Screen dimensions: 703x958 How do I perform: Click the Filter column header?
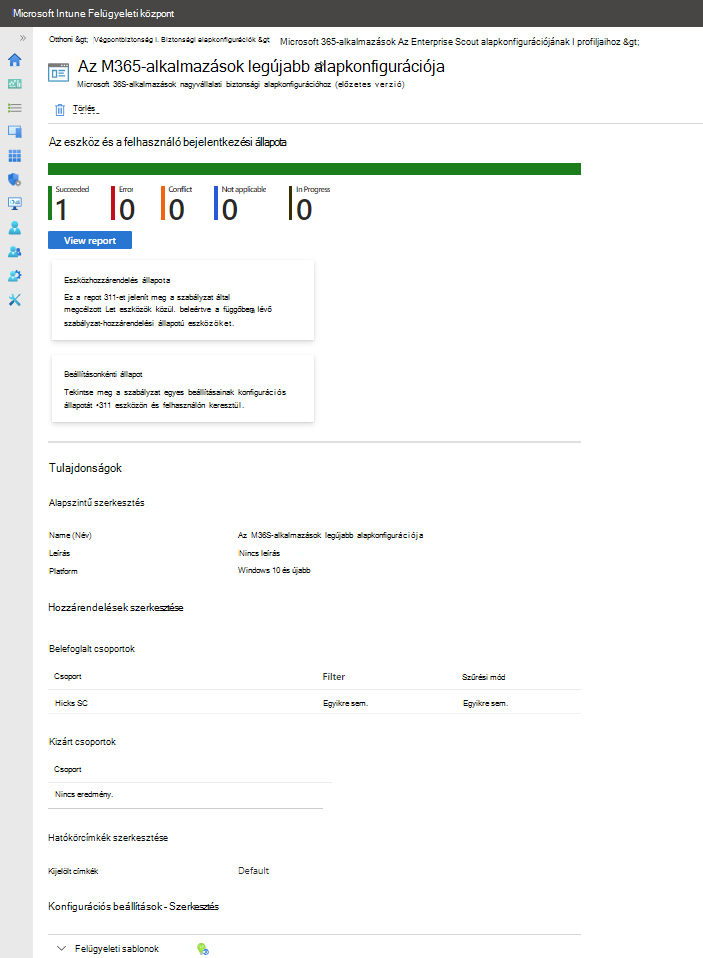[x=333, y=676]
